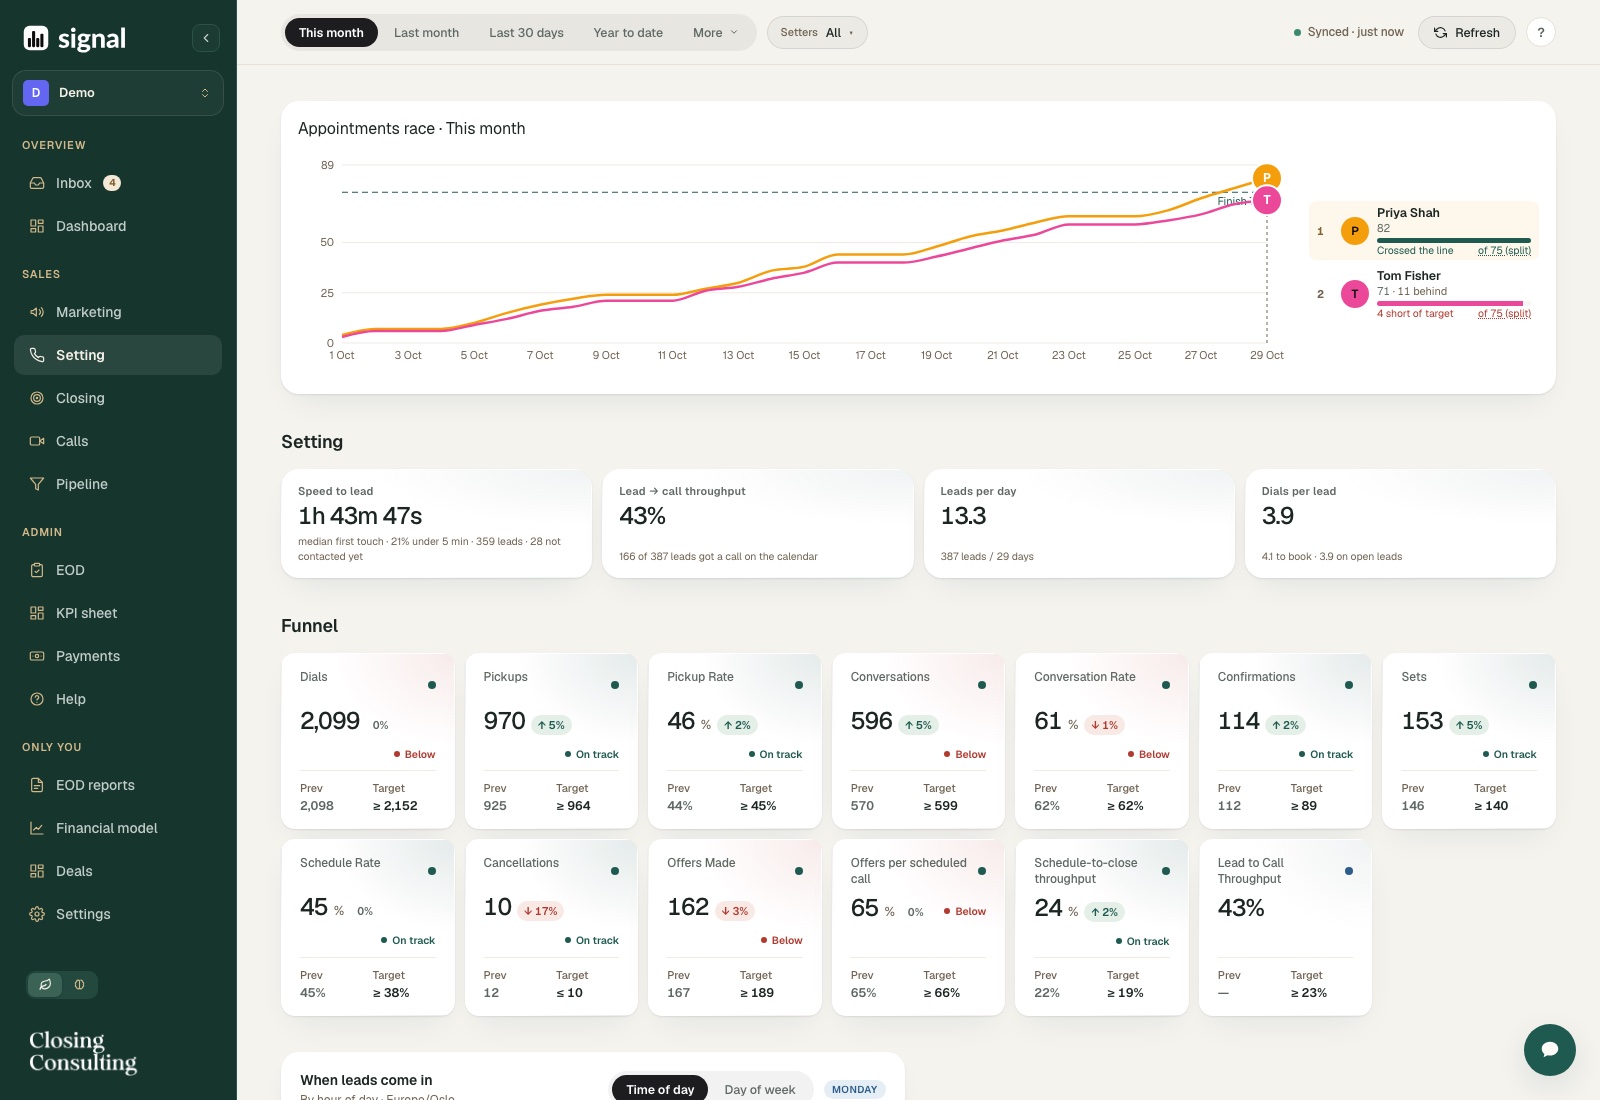This screenshot has width=1600, height=1100.
Task: Click Priya Shah's progress bar
Action: [x=1454, y=240]
